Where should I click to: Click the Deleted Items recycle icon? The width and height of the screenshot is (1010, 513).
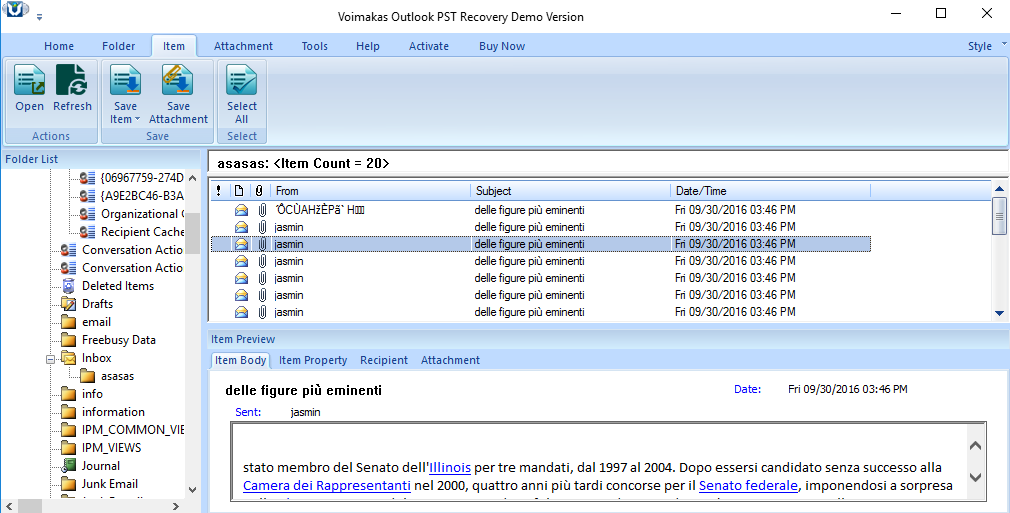68,286
